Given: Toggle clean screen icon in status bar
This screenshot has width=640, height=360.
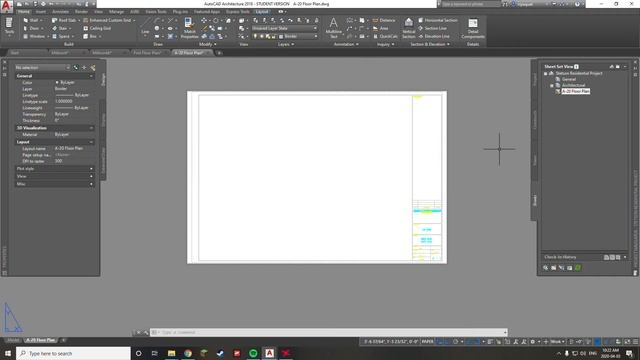Looking at the screenshot, I should coord(627,342).
